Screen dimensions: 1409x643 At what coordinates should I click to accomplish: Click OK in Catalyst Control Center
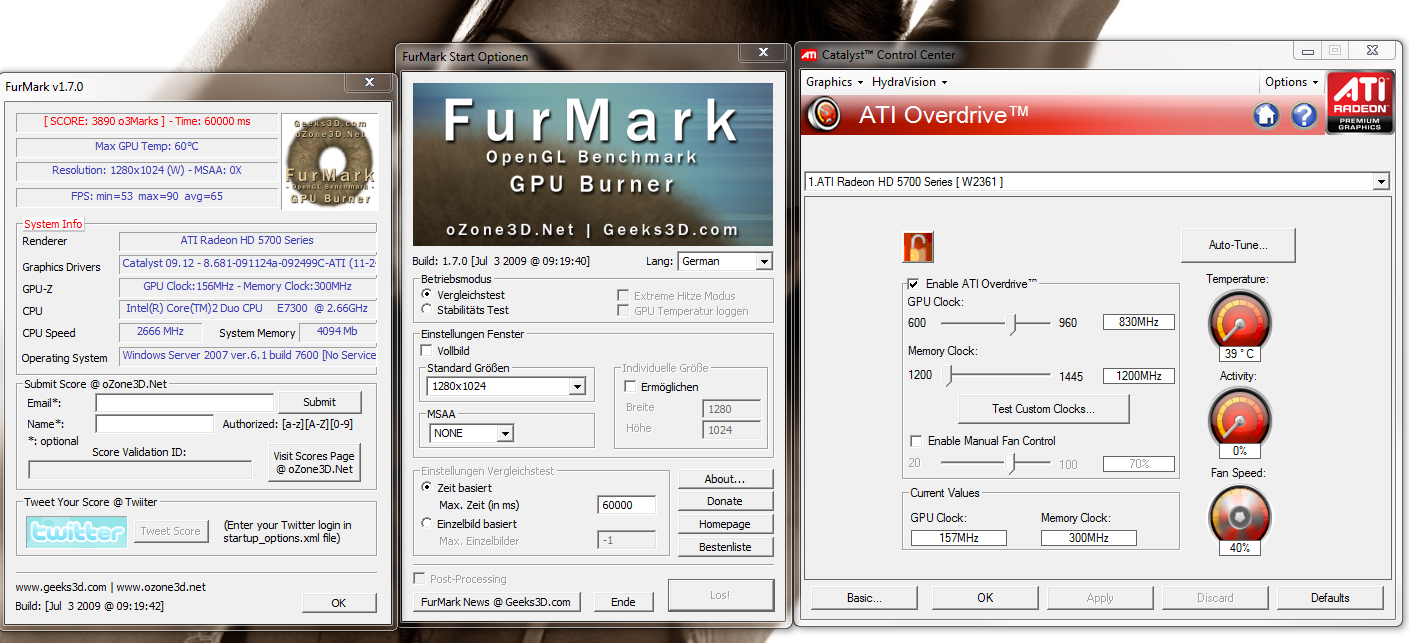click(x=985, y=598)
